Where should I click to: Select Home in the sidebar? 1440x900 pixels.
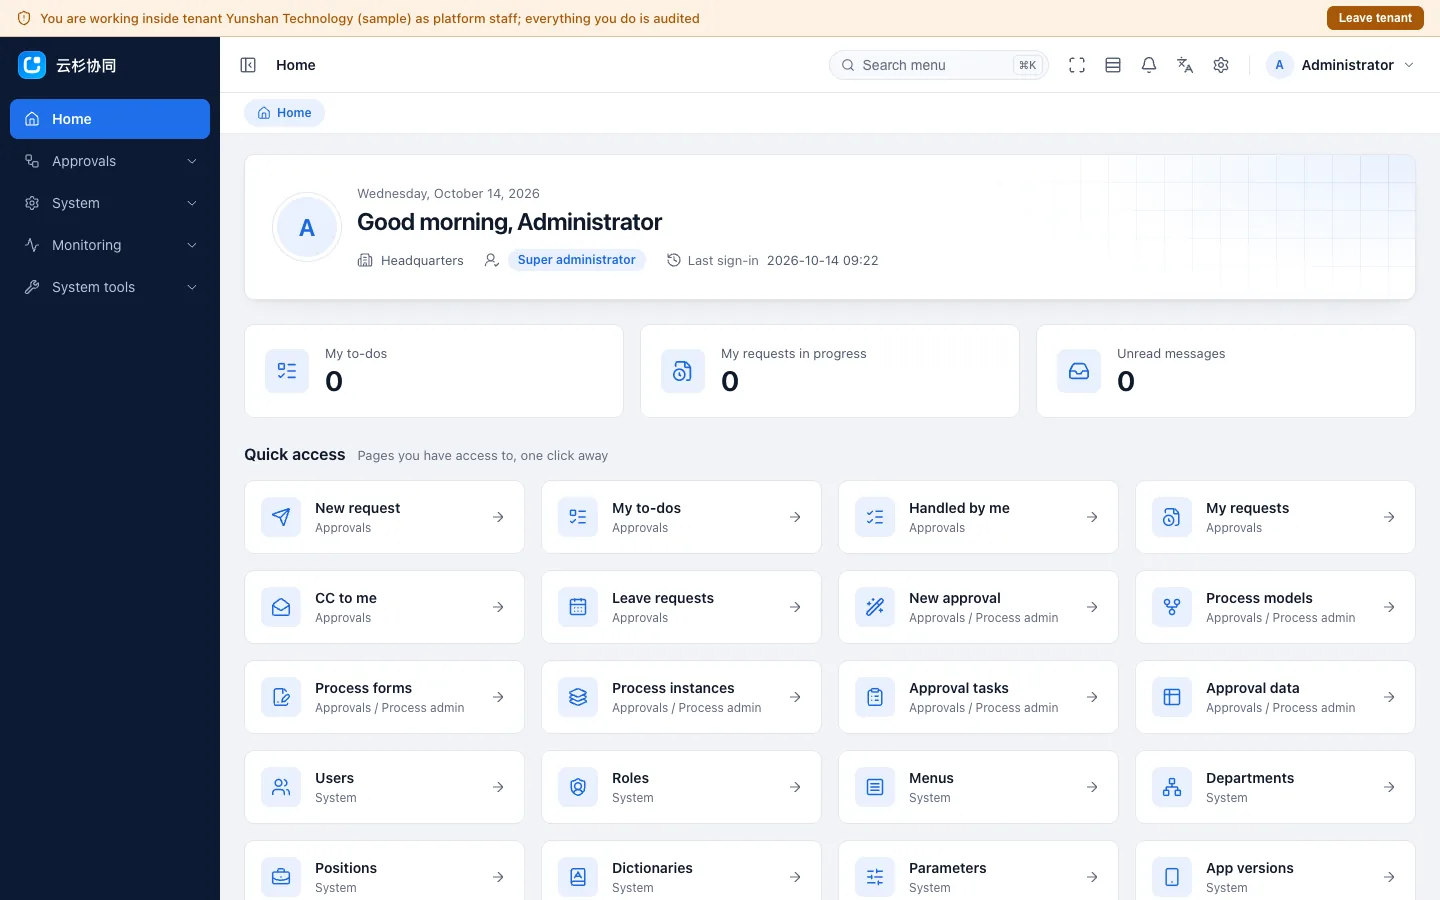pos(110,119)
